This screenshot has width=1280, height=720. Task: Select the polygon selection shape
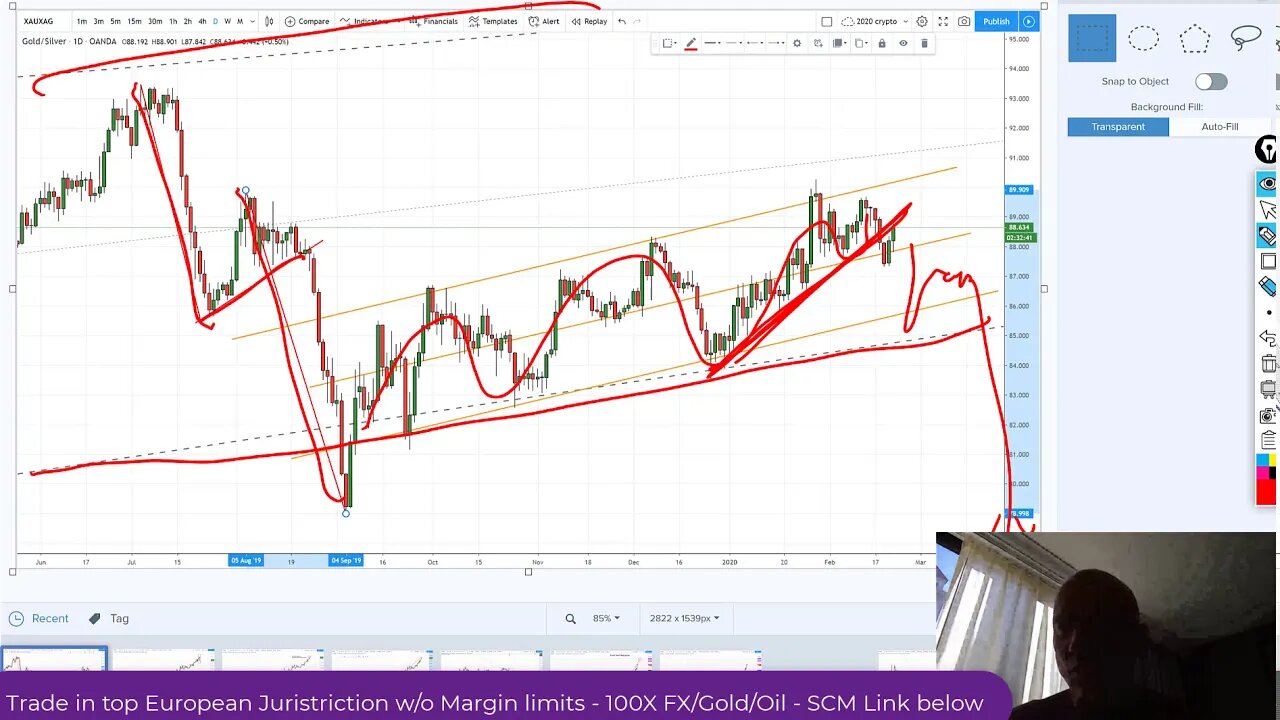point(1194,39)
